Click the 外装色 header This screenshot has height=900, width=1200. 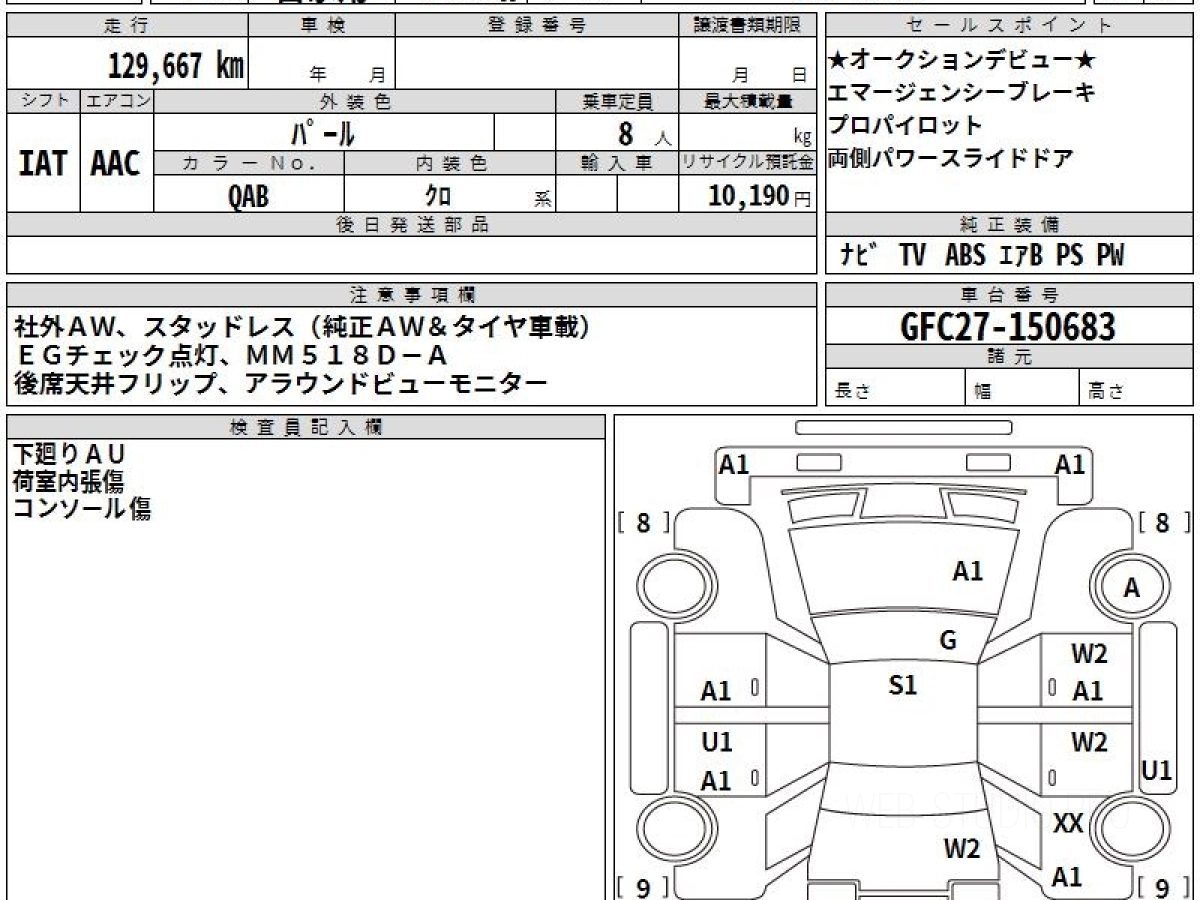(x=355, y=101)
